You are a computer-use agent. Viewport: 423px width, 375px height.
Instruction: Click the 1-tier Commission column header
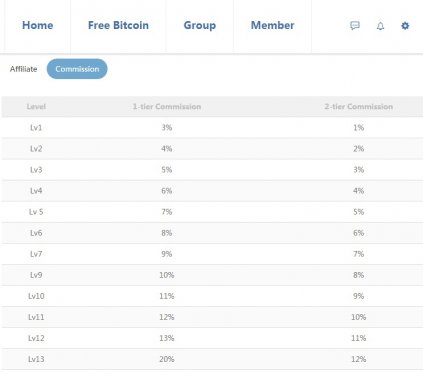[167, 107]
